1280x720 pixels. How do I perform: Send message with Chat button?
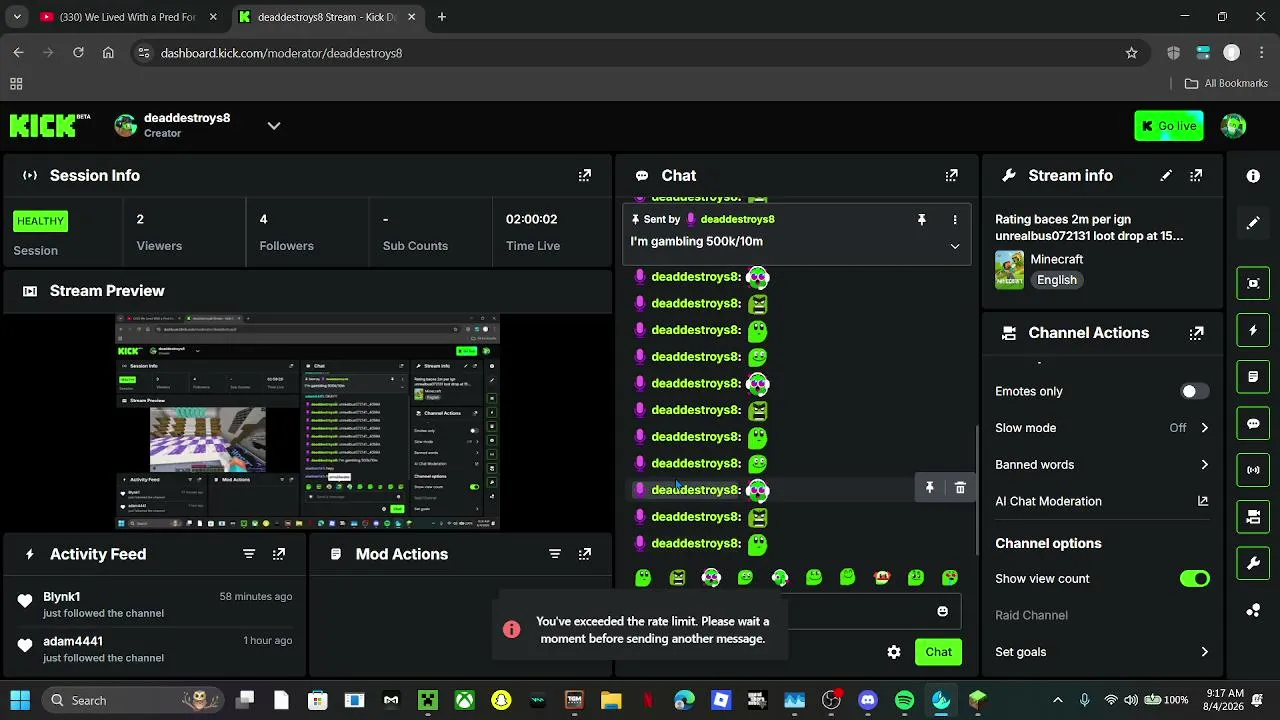938,652
